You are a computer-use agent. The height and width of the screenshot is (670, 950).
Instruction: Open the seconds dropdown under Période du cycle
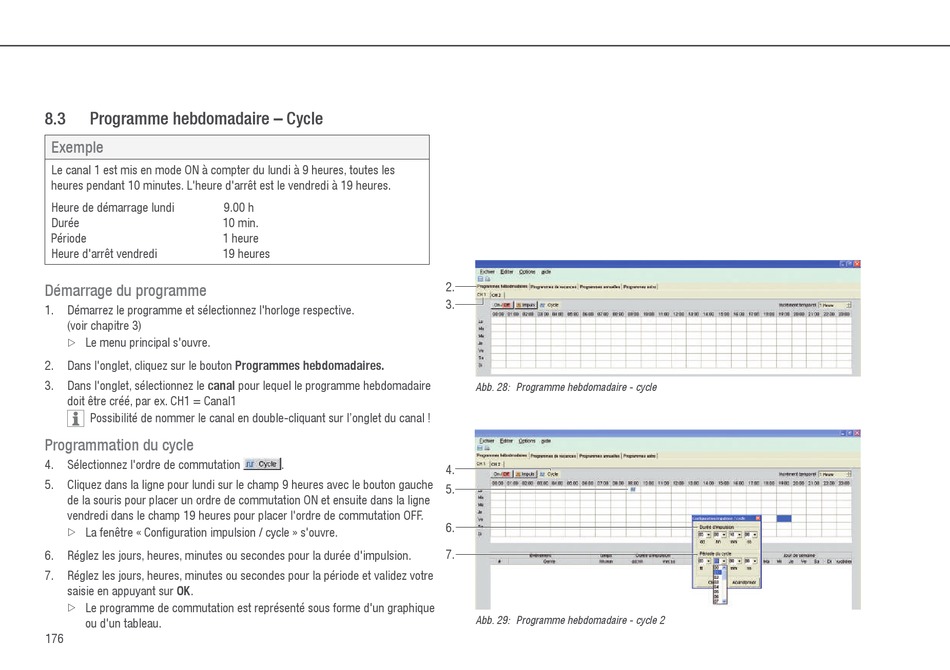pos(751,561)
